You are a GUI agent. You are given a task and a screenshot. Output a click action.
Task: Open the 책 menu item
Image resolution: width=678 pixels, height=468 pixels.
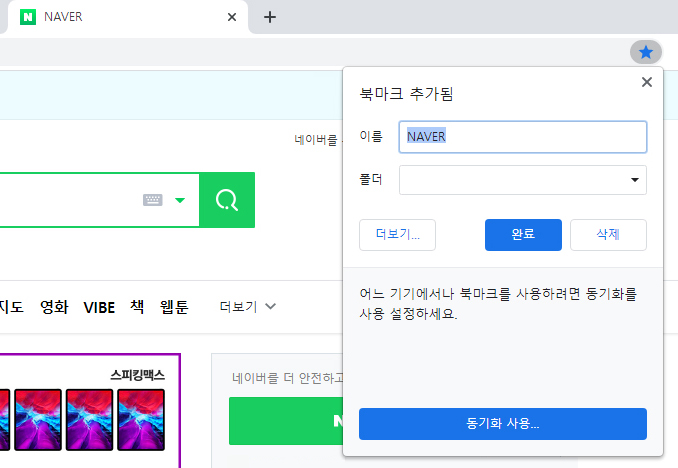(137, 307)
